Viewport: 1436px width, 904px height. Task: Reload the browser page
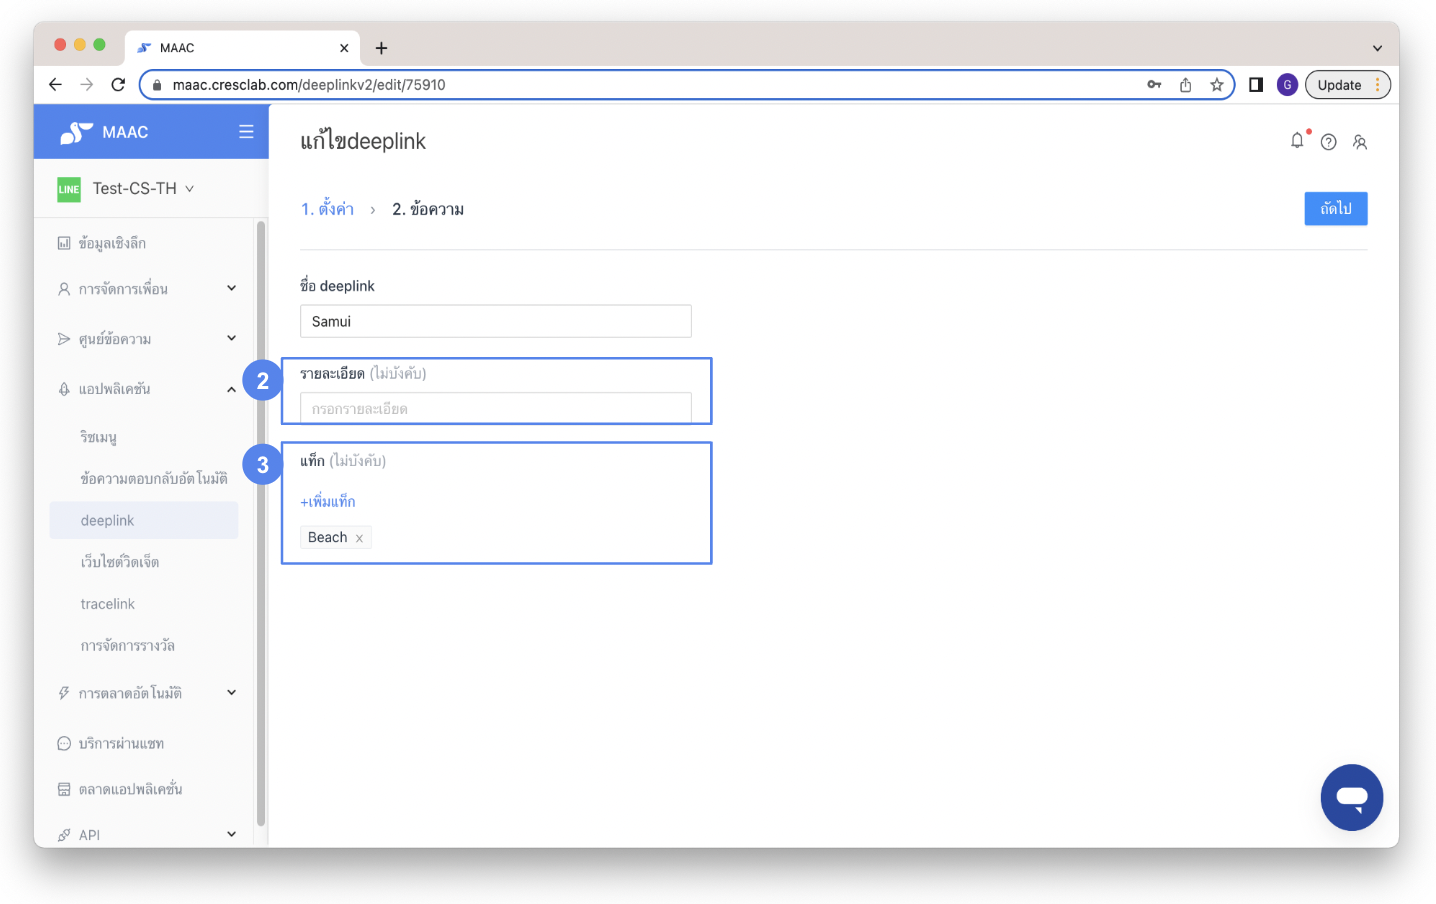pos(118,85)
